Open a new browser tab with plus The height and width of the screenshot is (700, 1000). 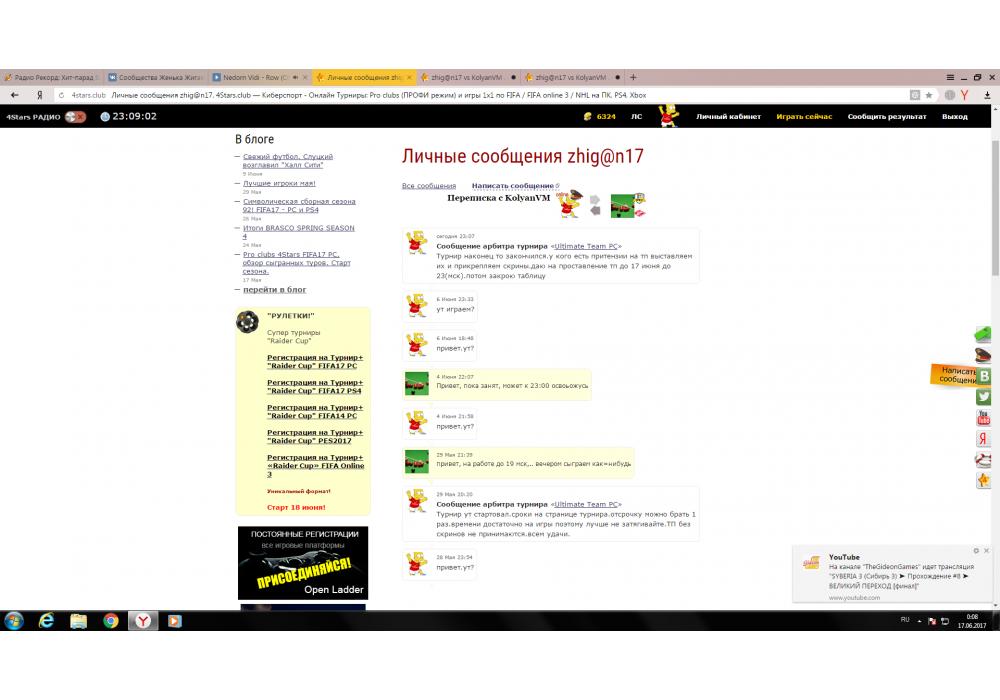(633, 77)
